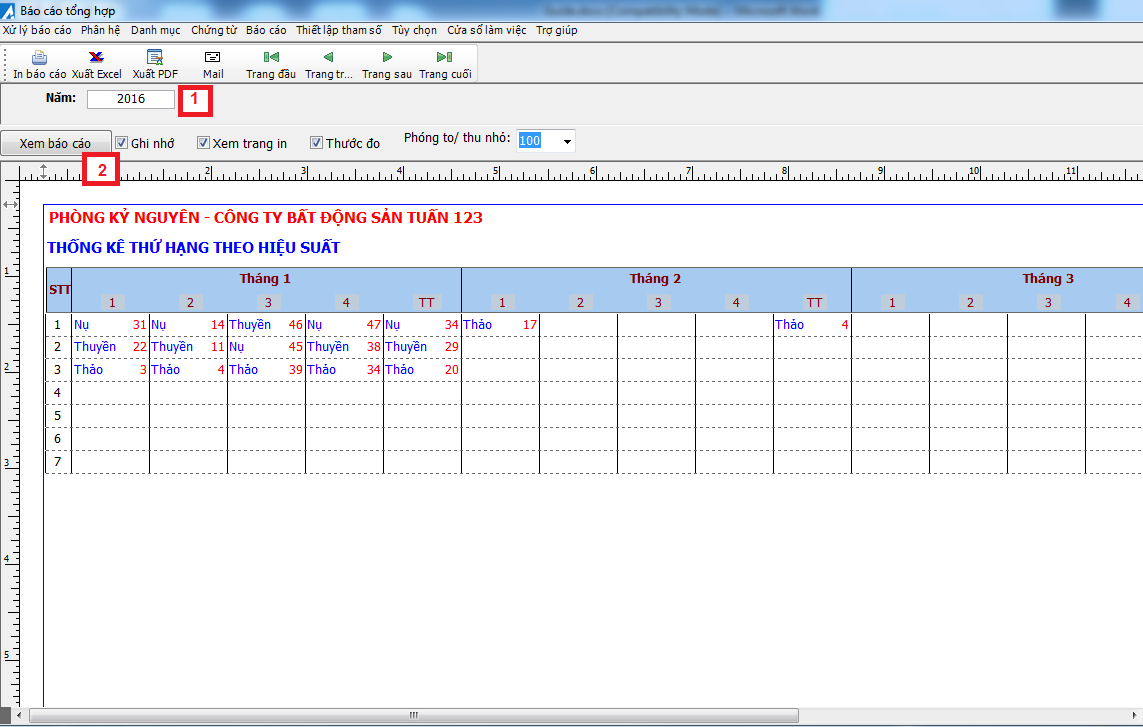The image size is (1143, 727).
Task: Click the Xem báo cáo button
Action: (x=55, y=144)
